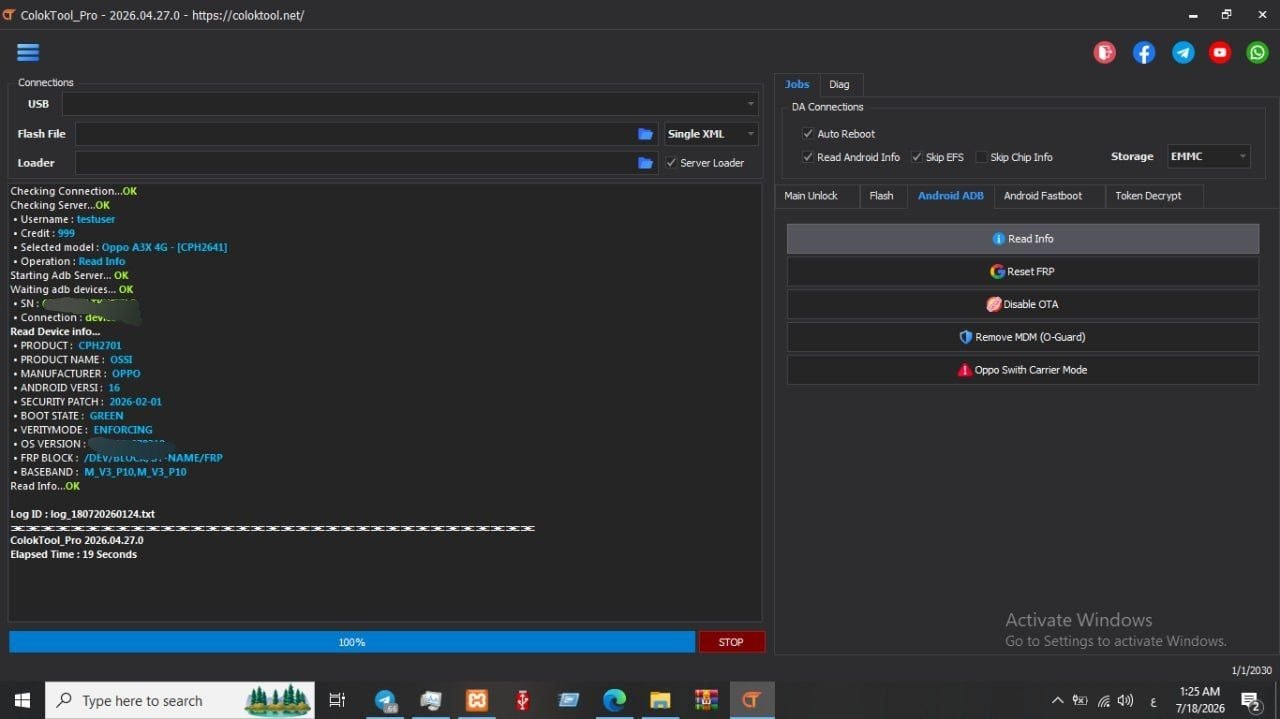Show hidden system tray icons
The height and width of the screenshot is (719, 1280).
[1058, 701]
